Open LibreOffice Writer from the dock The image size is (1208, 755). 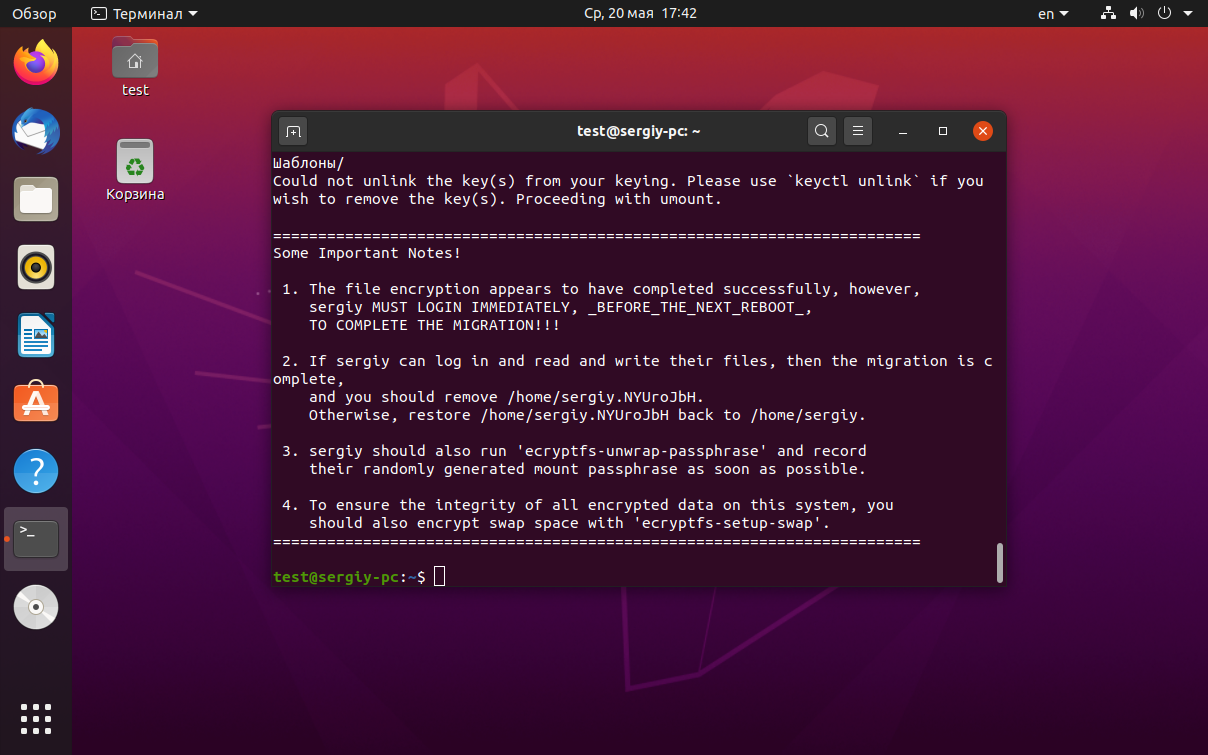click(x=36, y=335)
